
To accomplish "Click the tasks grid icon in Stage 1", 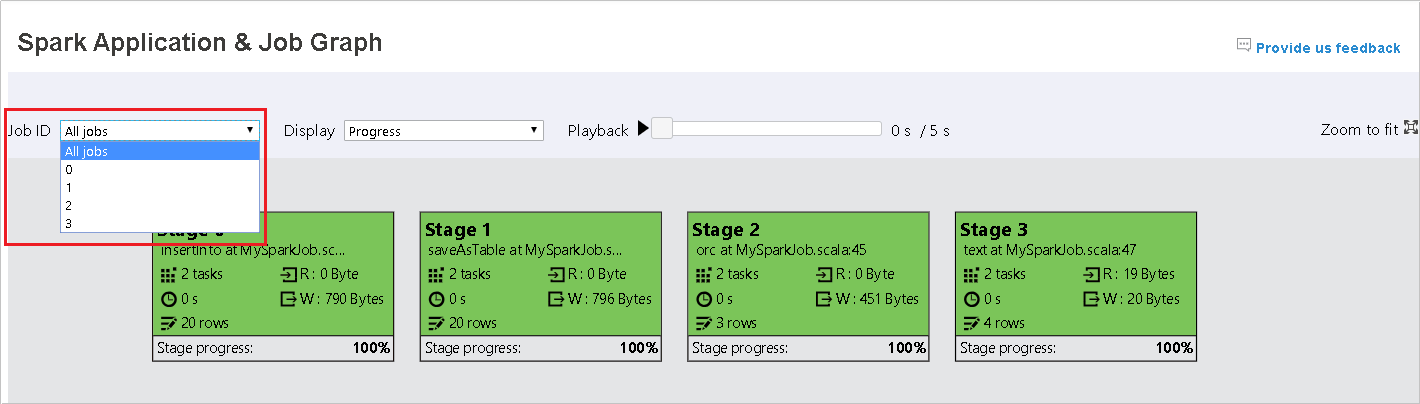I will pyautogui.click(x=436, y=274).
